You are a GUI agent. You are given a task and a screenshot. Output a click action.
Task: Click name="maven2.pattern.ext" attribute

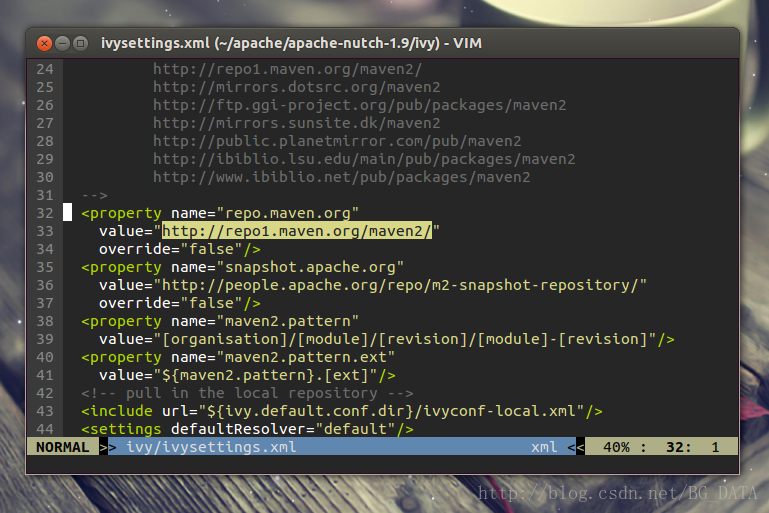click(283, 357)
